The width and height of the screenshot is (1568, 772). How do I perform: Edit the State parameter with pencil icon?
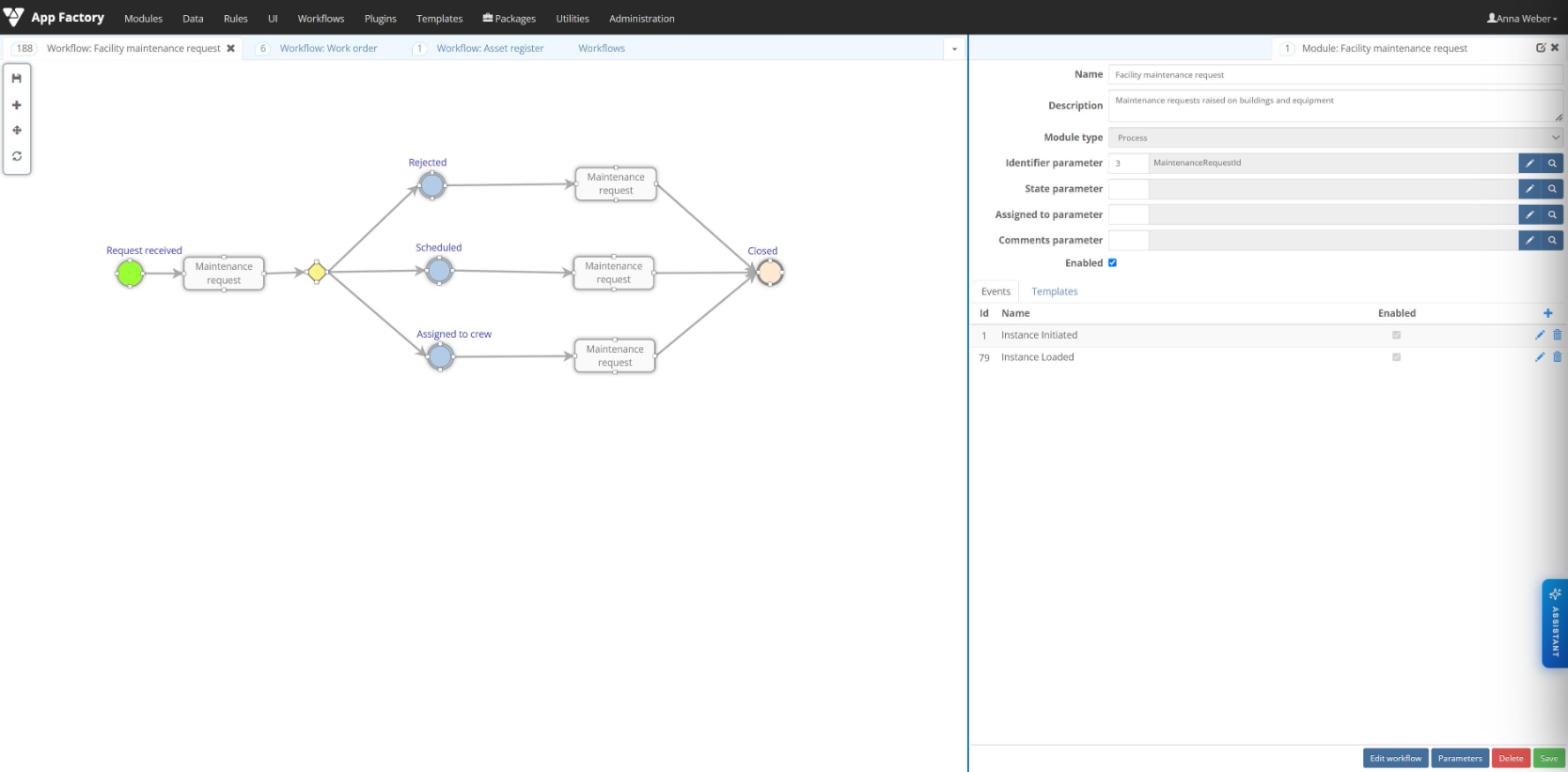point(1530,189)
